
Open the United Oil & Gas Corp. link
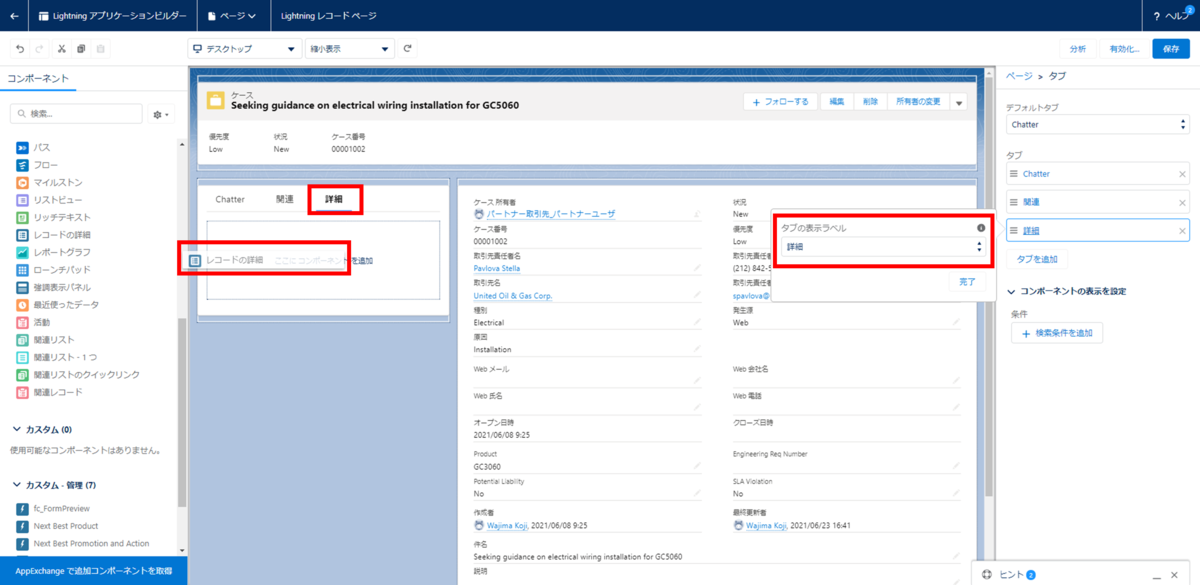(512, 296)
